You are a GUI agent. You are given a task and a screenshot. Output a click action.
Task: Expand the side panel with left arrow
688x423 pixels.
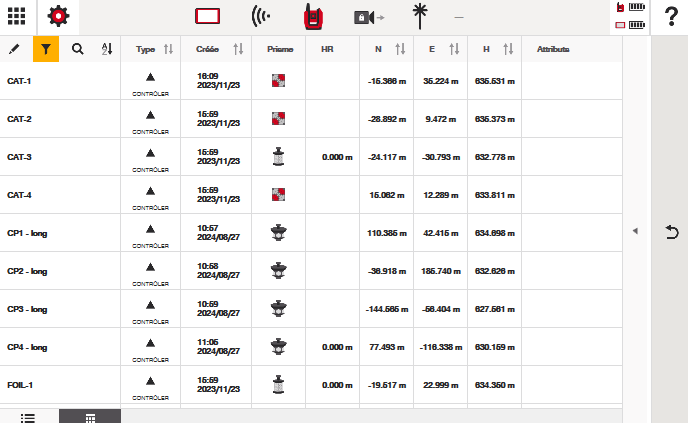[x=635, y=231]
